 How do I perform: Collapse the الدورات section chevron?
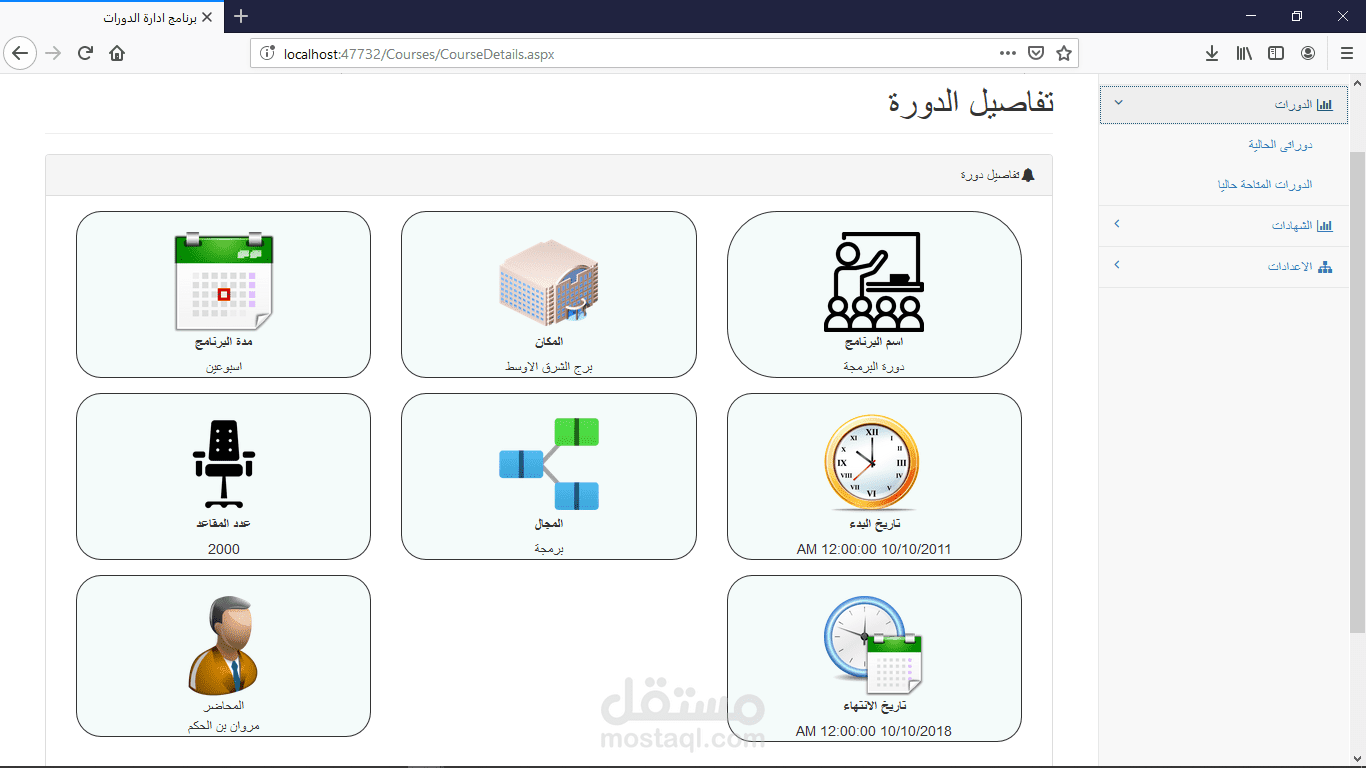1118,103
